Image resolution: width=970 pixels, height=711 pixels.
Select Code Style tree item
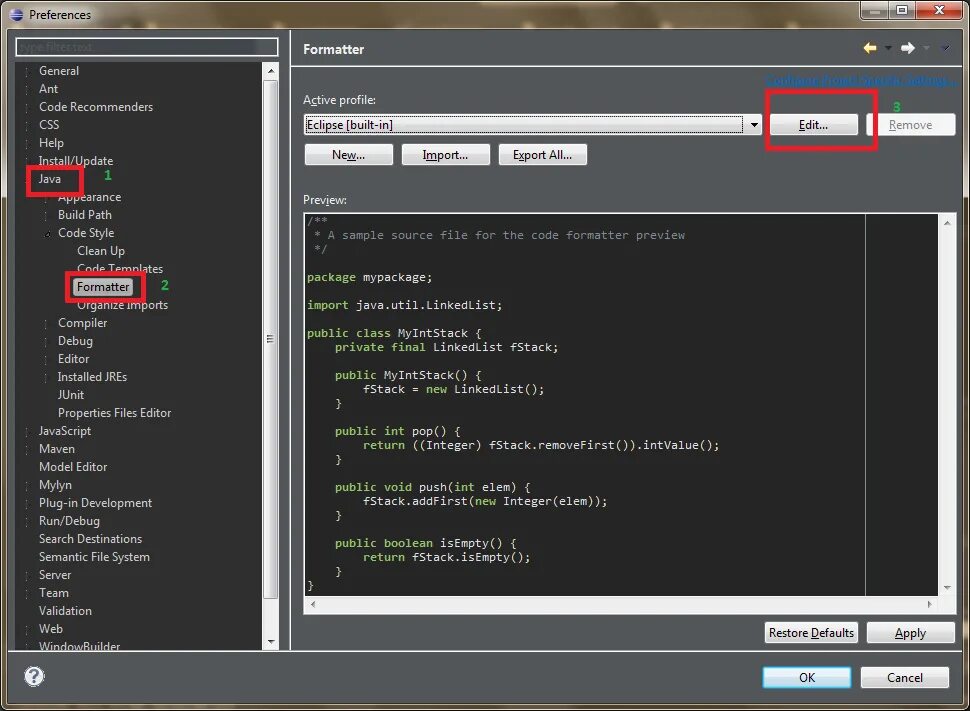pyautogui.click(x=86, y=233)
